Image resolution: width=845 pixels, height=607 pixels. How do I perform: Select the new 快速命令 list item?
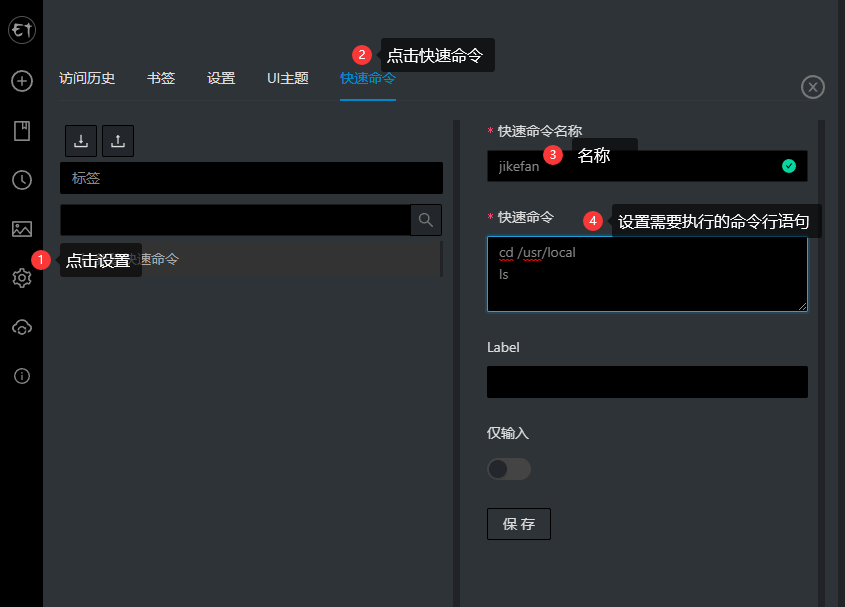click(x=251, y=259)
